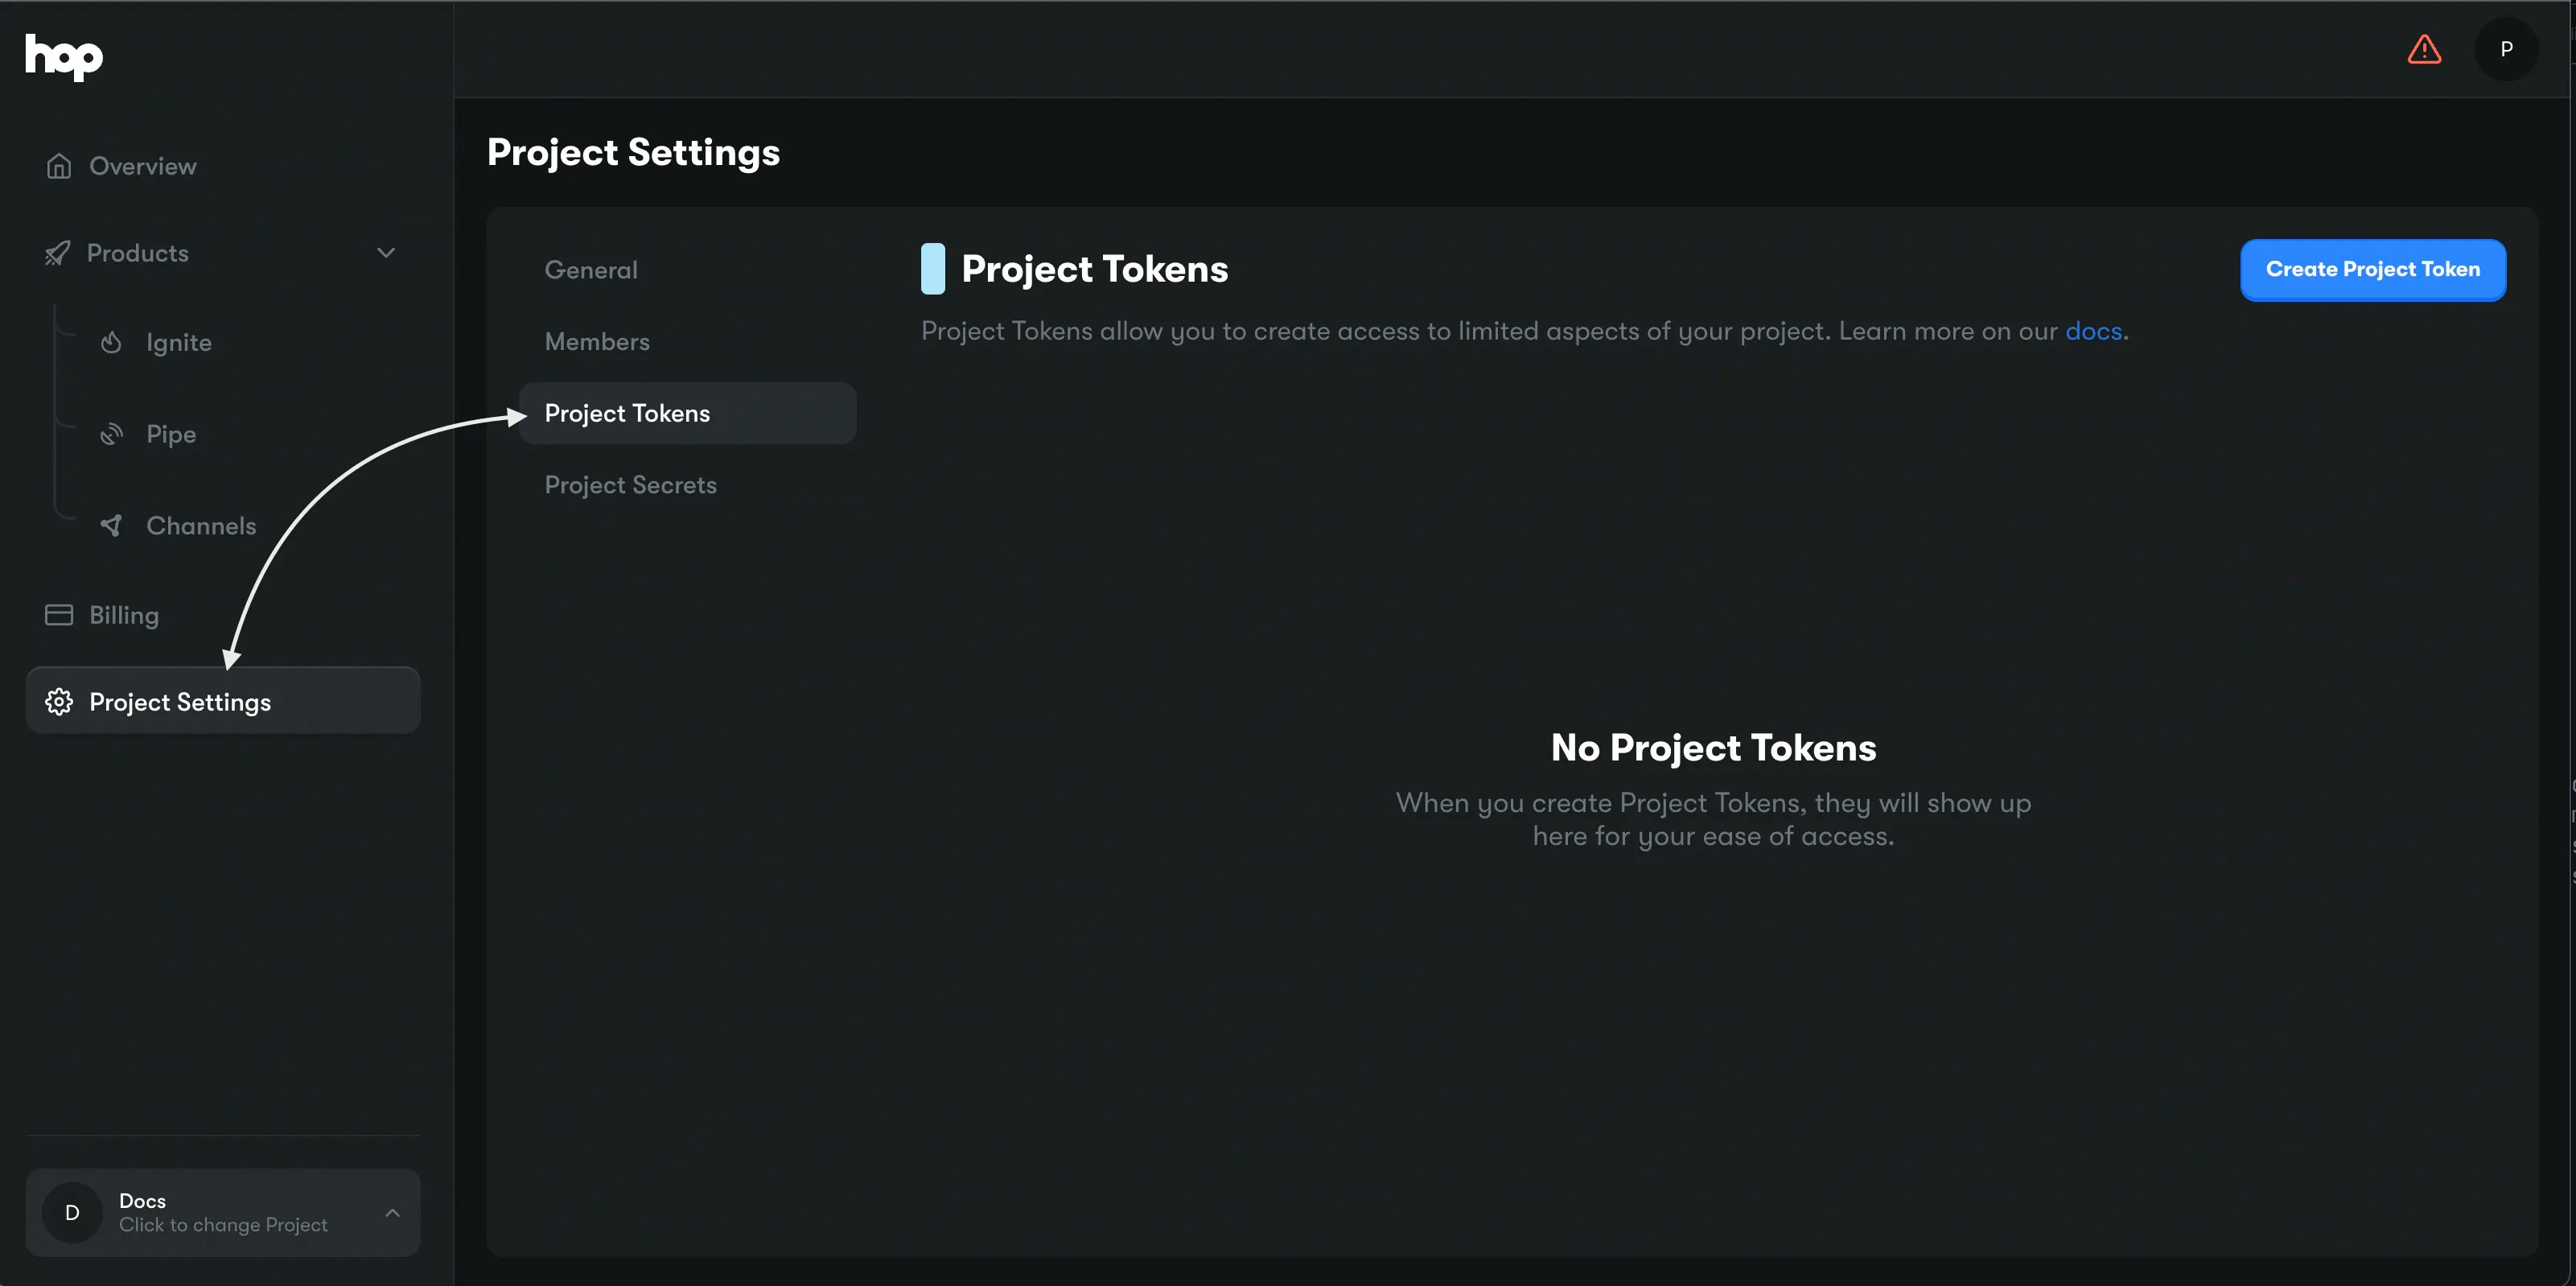Open the red warning alert icon
Viewport: 2576px width, 1286px height.
pyautogui.click(x=2424, y=49)
